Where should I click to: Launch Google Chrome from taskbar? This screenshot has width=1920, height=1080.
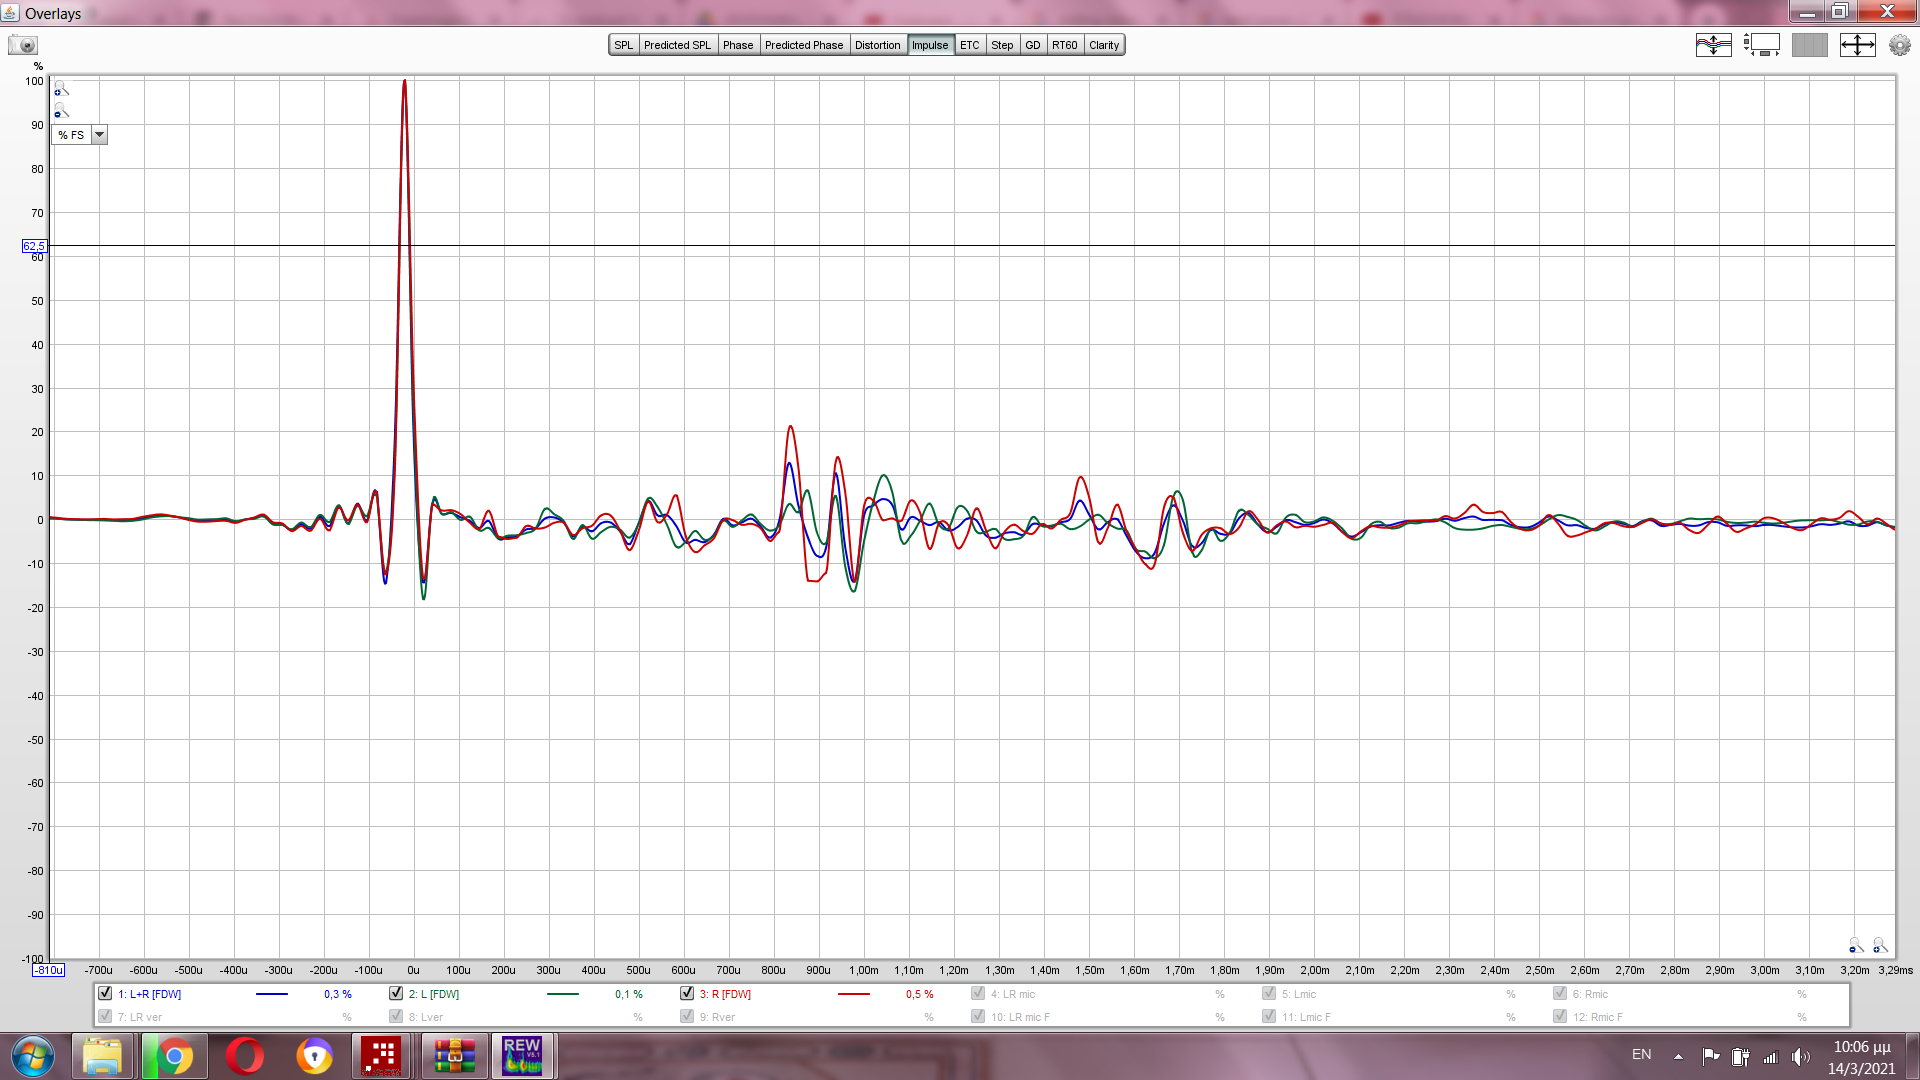click(174, 1056)
